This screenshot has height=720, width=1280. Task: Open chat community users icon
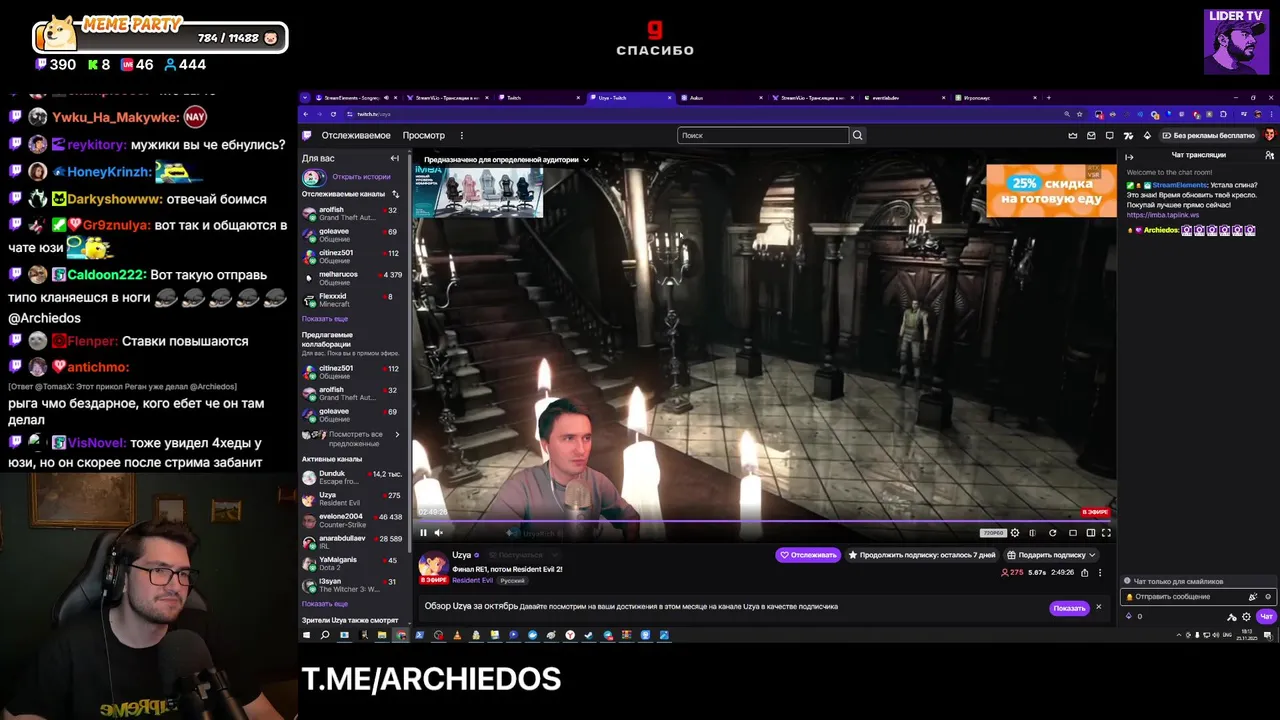pyautogui.click(x=1269, y=156)
